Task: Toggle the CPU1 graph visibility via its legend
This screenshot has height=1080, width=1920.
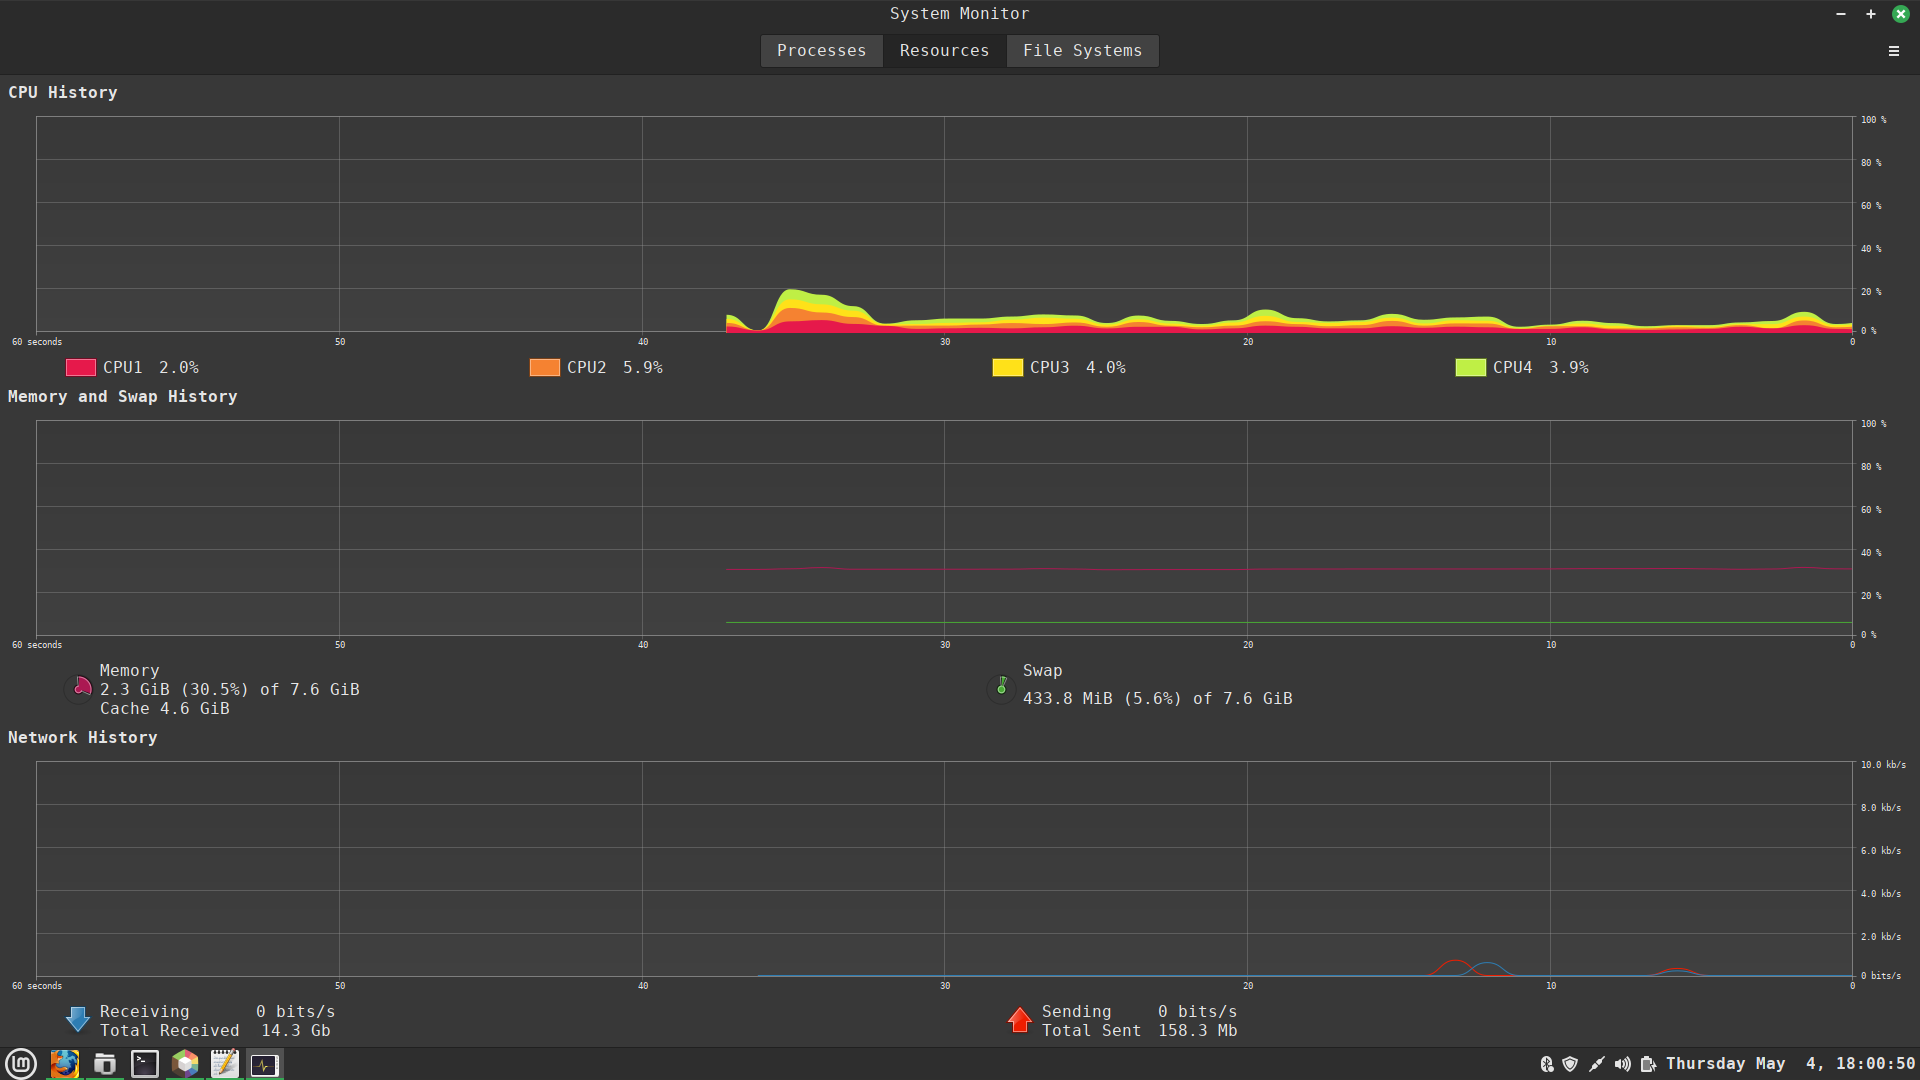Action: [x=80, y=367]
